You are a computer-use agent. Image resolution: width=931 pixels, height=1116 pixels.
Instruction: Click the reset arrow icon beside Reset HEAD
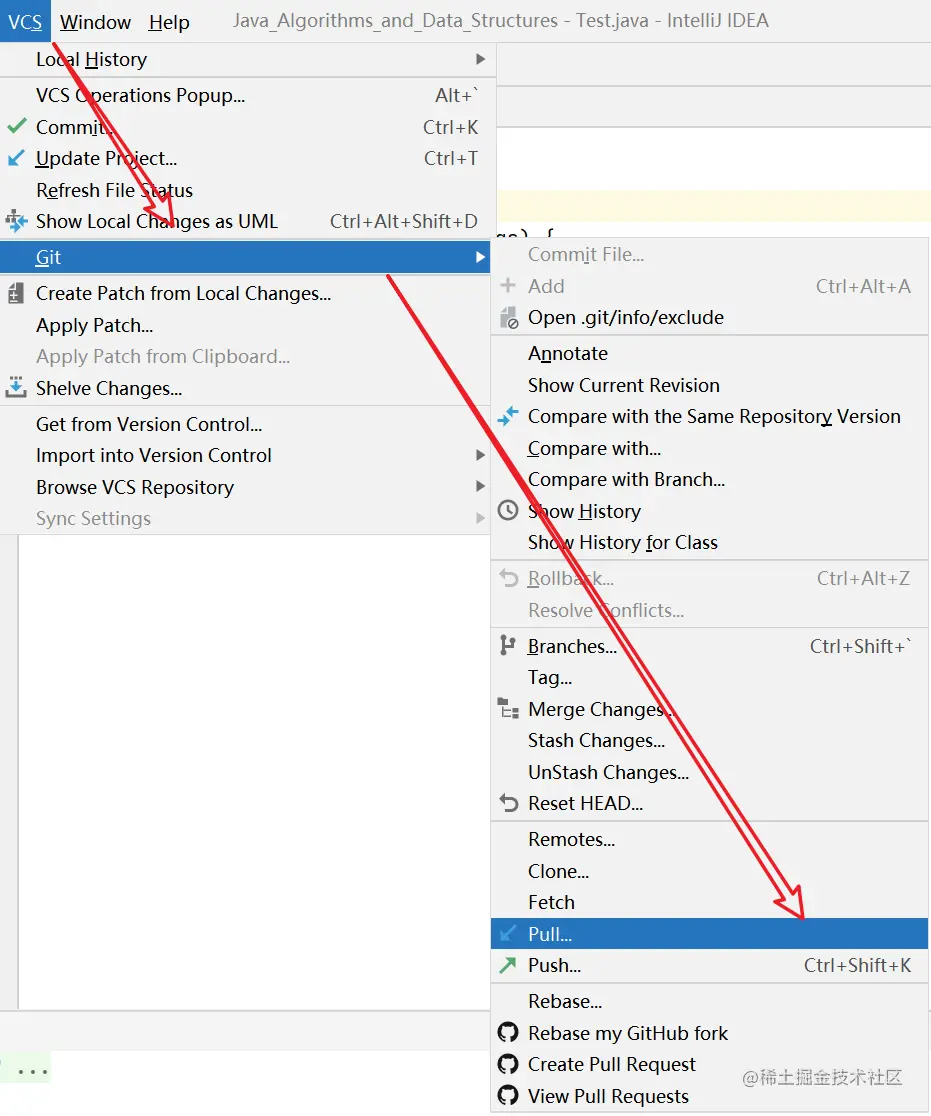508,803
